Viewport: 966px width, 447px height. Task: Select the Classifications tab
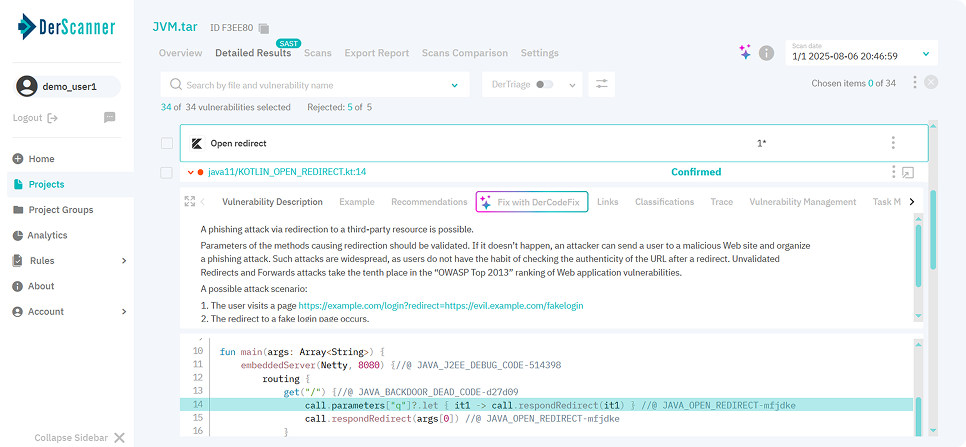pyautogui.click(x=665, y=202)
